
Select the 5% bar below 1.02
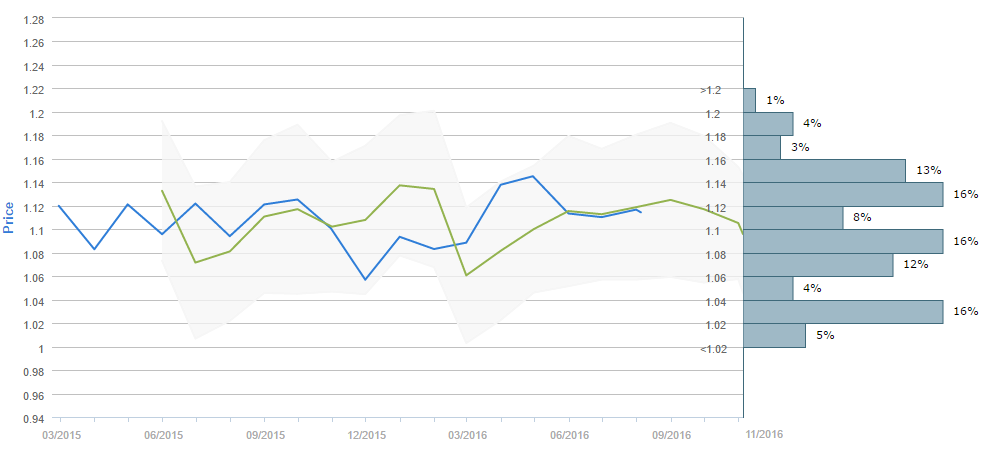click(775, 335)
